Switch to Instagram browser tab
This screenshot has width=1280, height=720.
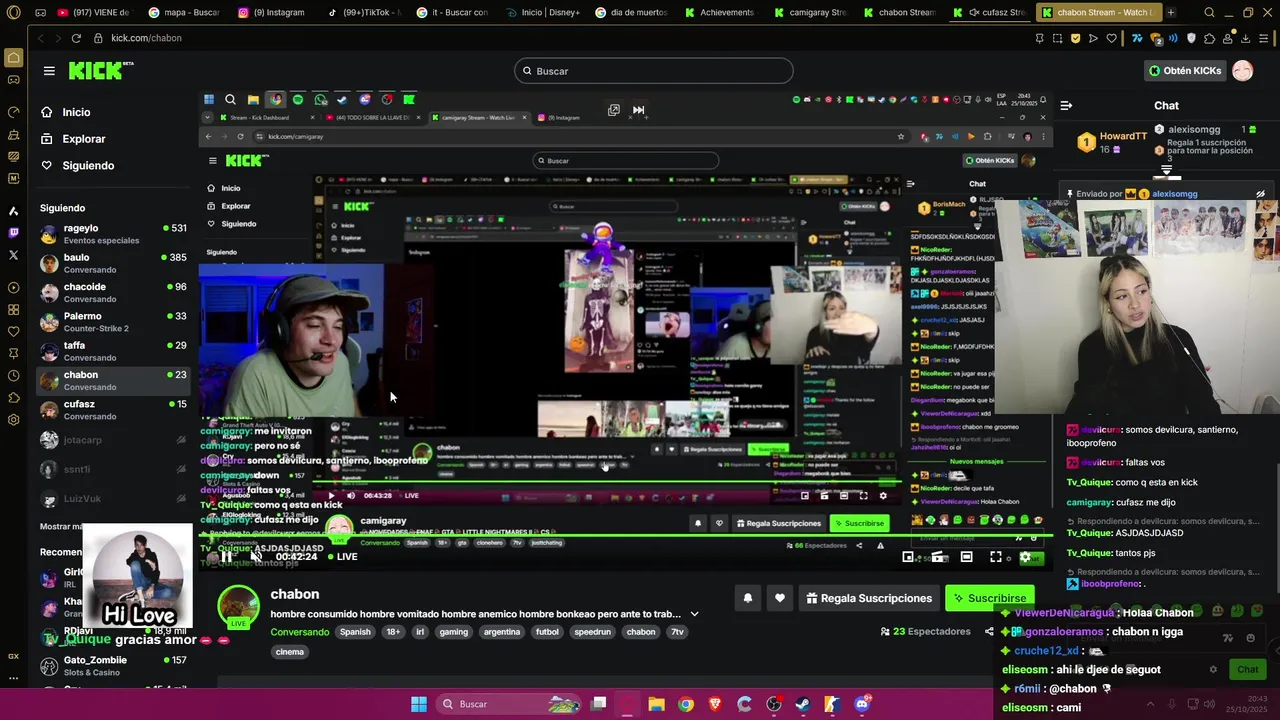(x=271, y=12)
